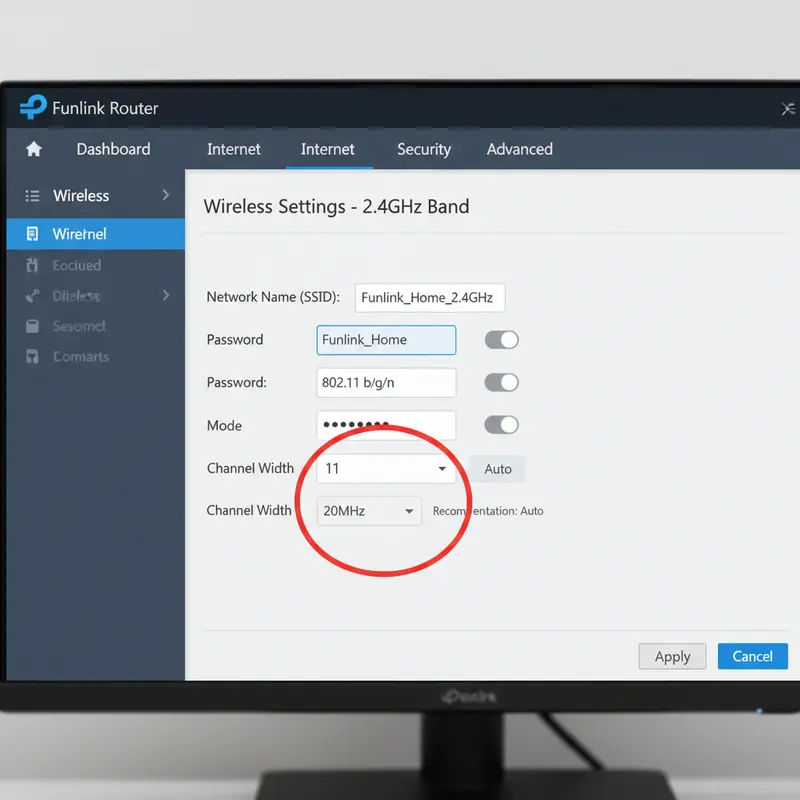The image size is (800, 800).
Task: Click the document icon in highlighted sidebar item
Action: coord(32,234)
